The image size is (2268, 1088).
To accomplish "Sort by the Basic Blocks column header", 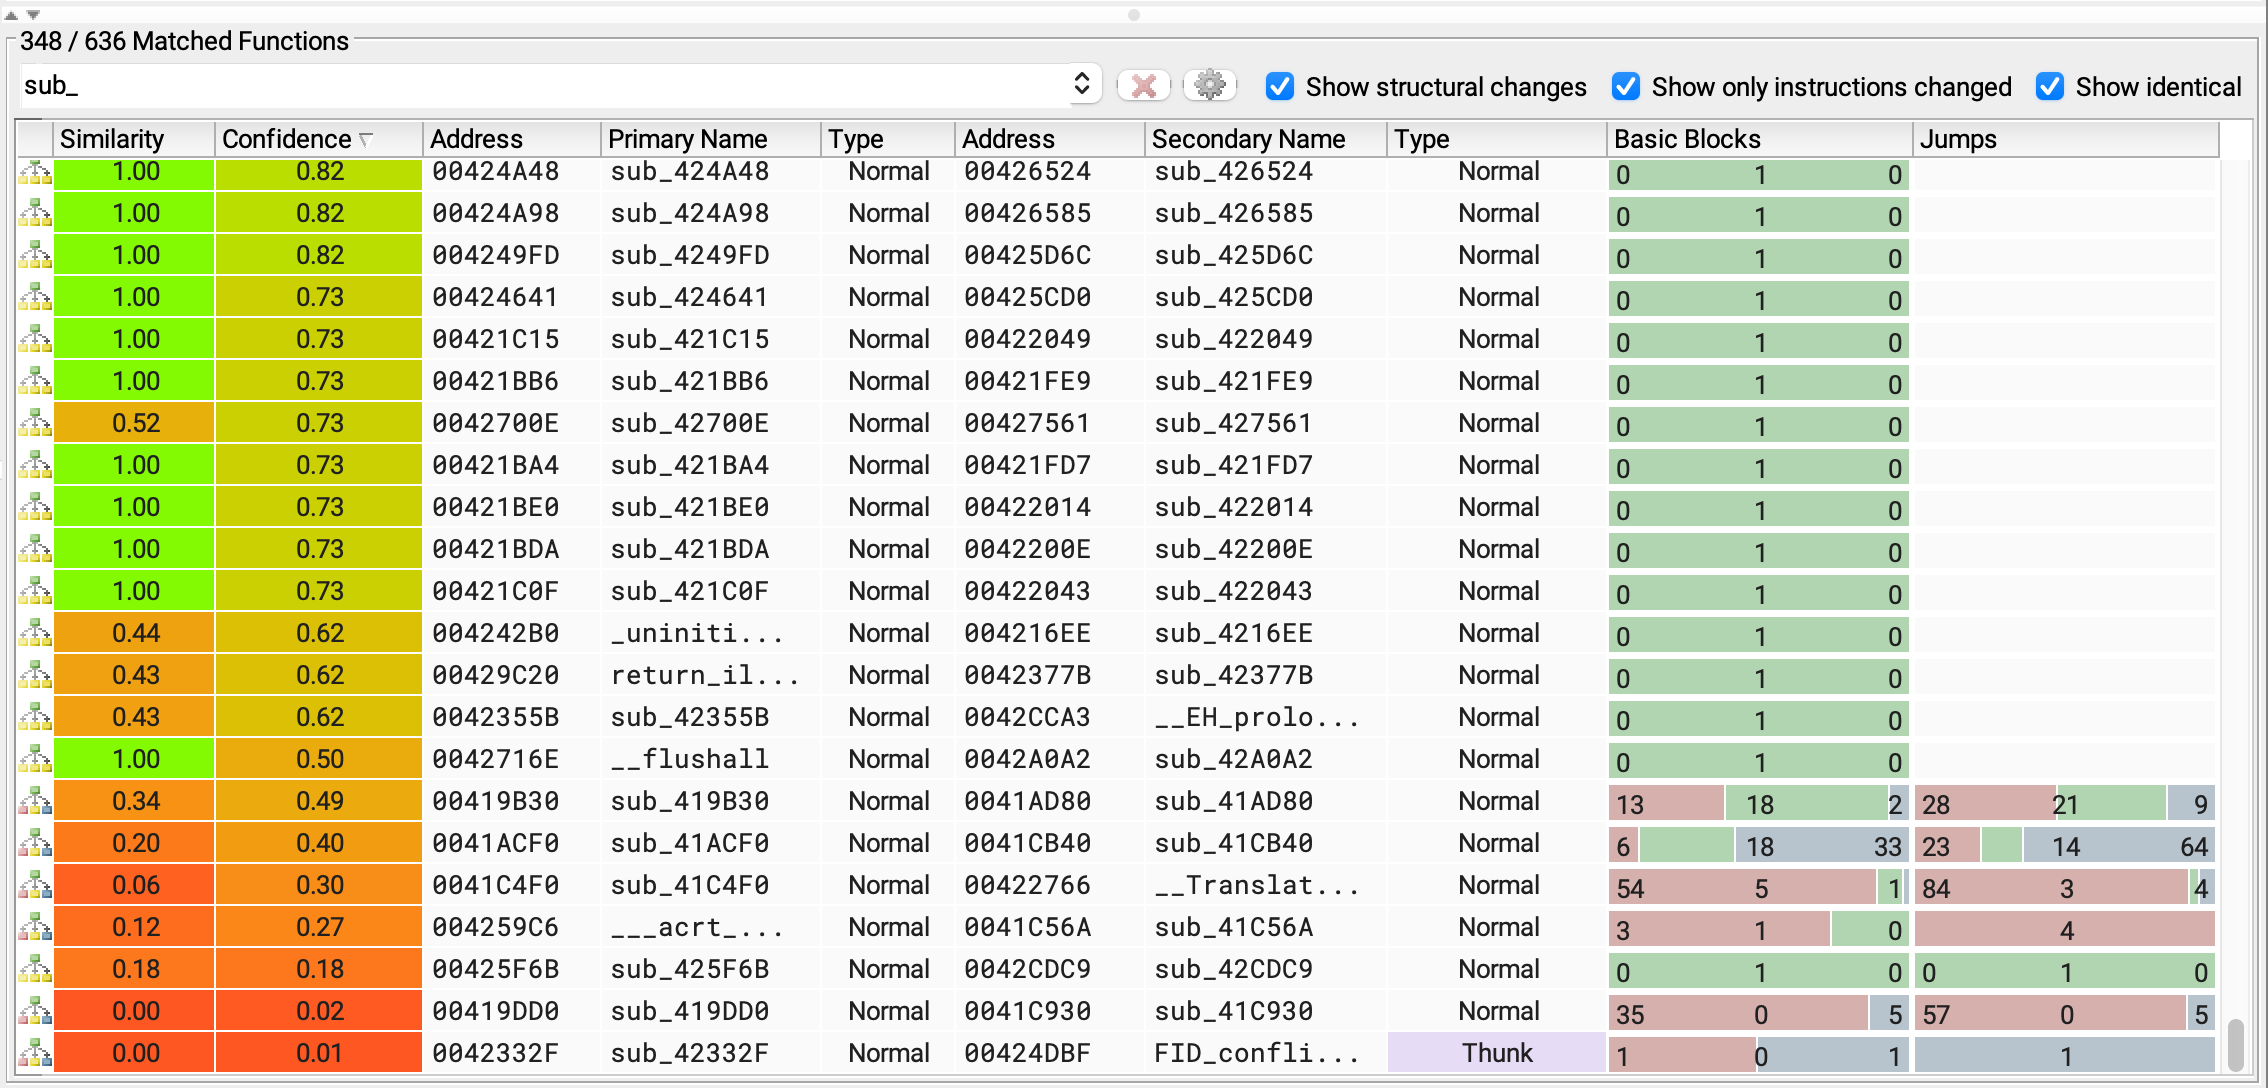I will pos(1760,139).
